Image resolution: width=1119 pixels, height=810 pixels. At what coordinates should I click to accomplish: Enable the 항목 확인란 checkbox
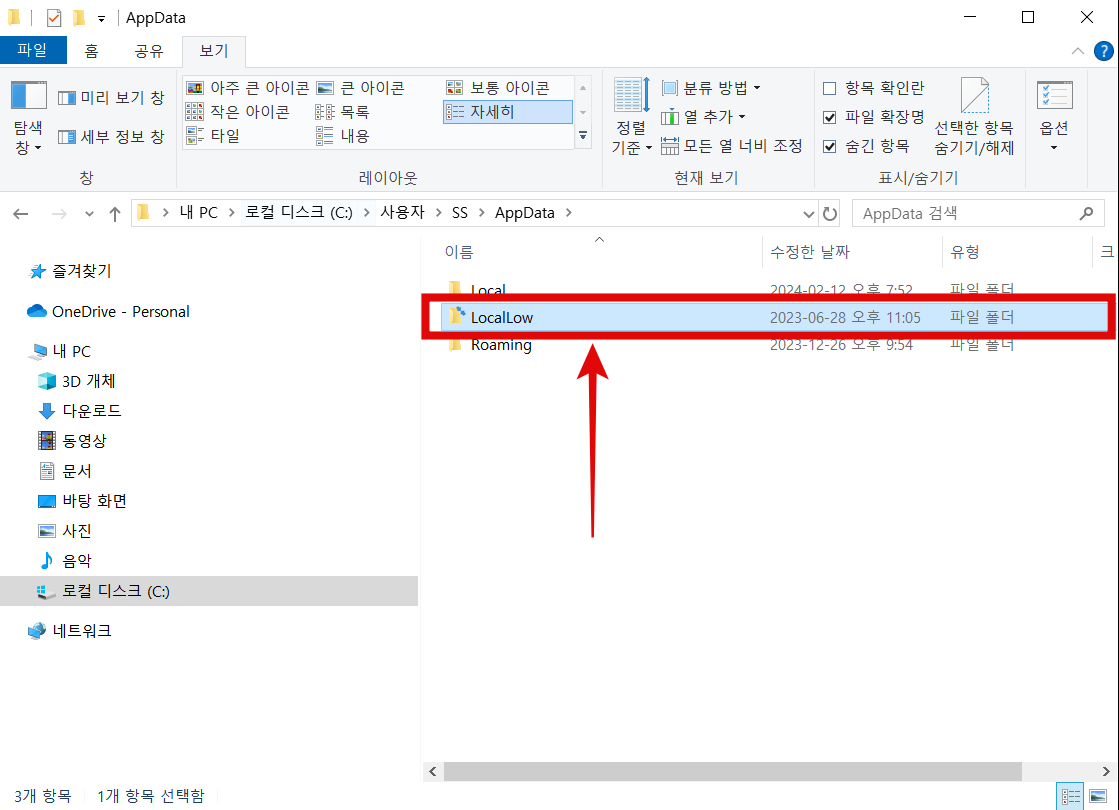[x=831, y=87]
